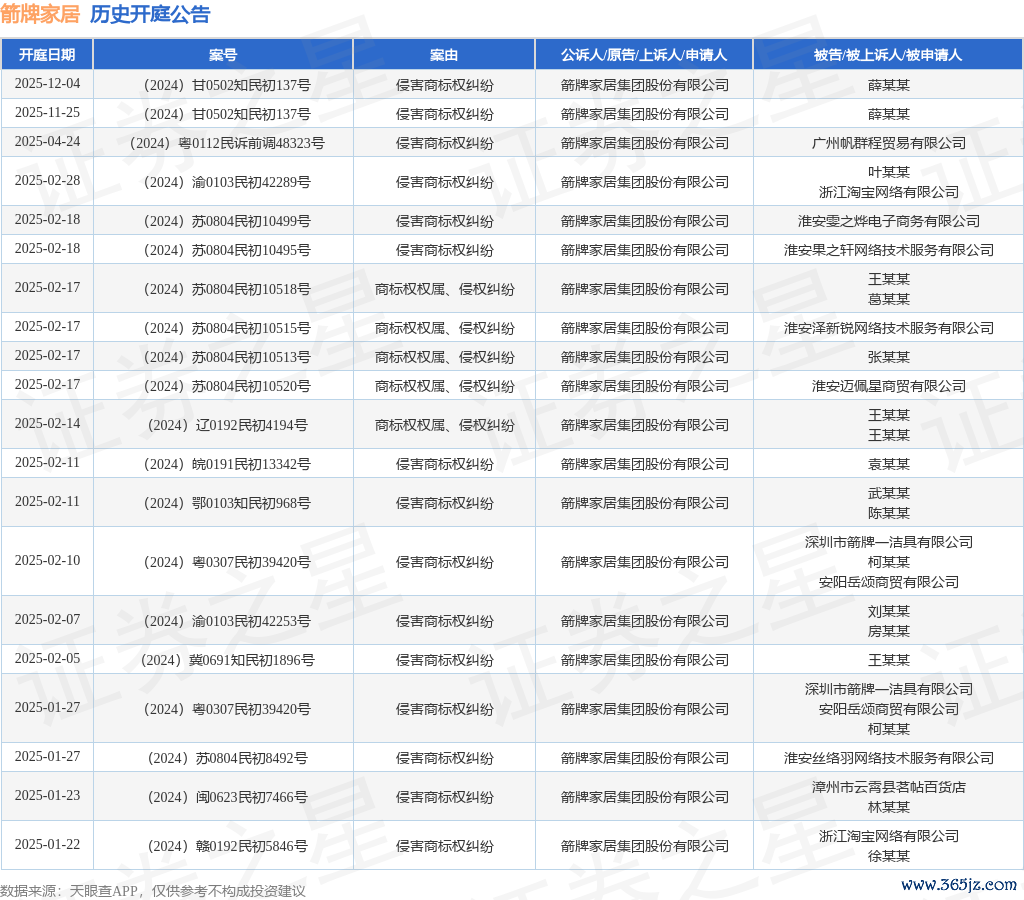Click the date 2025-01-23
Image resolution: width=1024 pixels, height=900 pixels.
(x=47, y=796)
